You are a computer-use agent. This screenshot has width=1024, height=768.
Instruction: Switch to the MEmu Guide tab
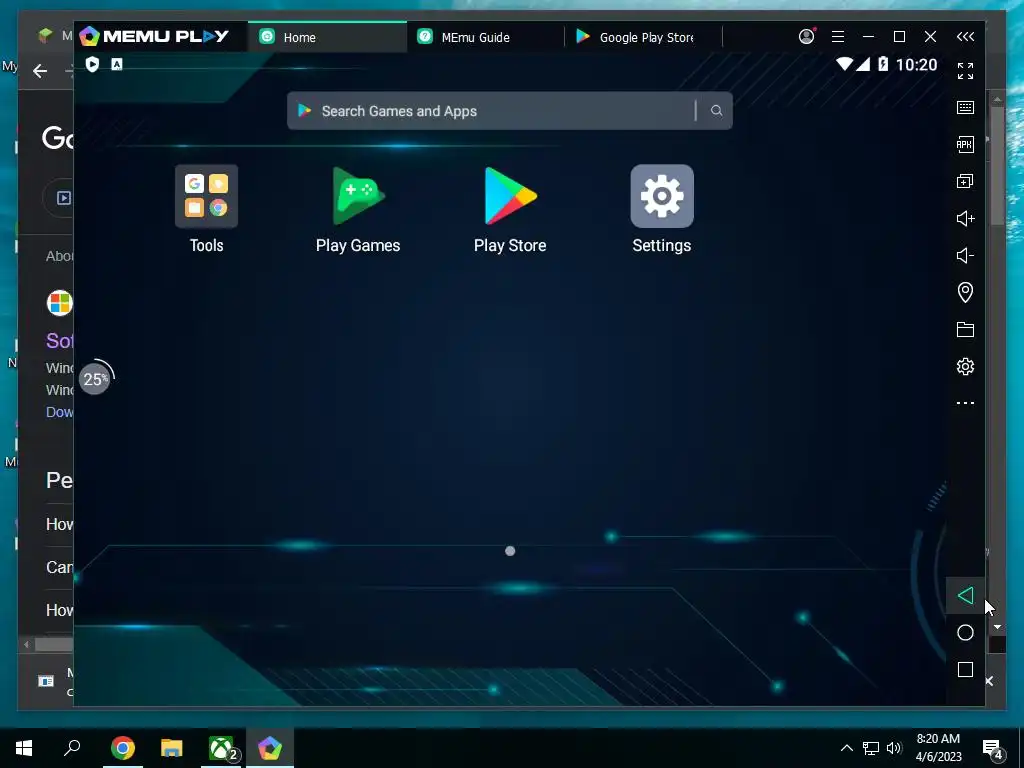tap(485, 37)
